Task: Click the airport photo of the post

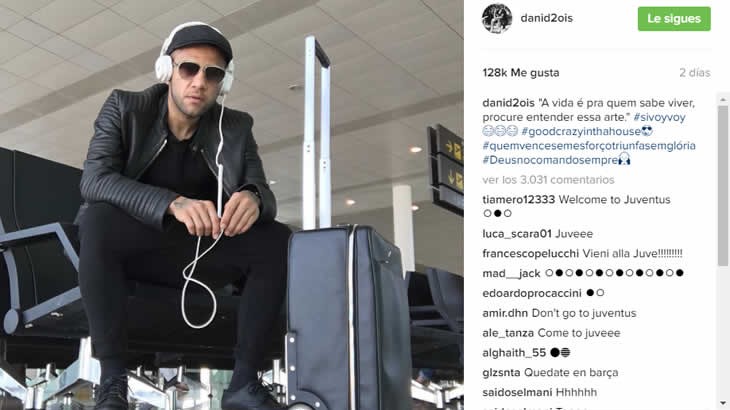Action: pos(232,205)
